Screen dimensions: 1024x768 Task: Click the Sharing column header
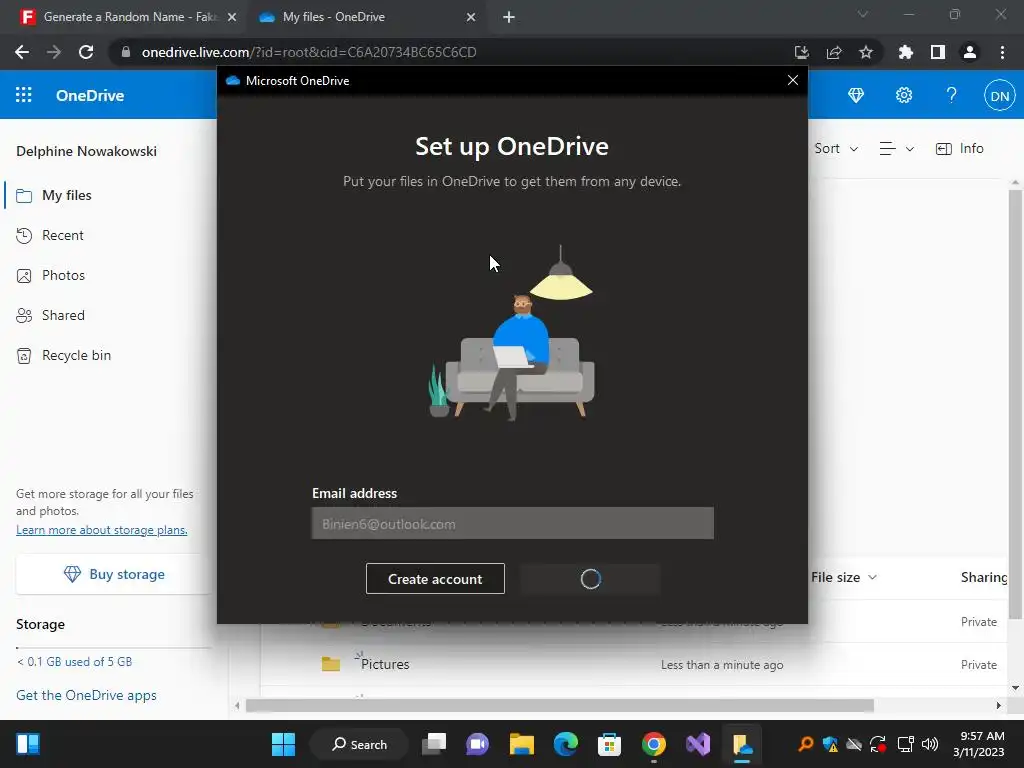click(x=984, y=577)
